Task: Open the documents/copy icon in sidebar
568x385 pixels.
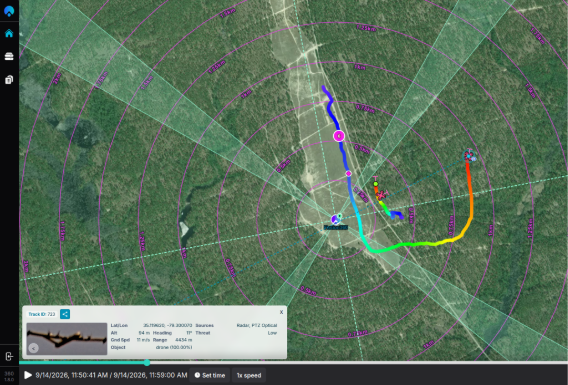Action: 9,79
